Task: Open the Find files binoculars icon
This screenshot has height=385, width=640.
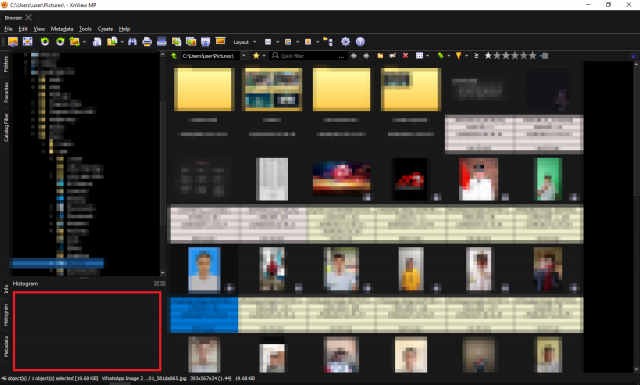Action: (132, 42)
